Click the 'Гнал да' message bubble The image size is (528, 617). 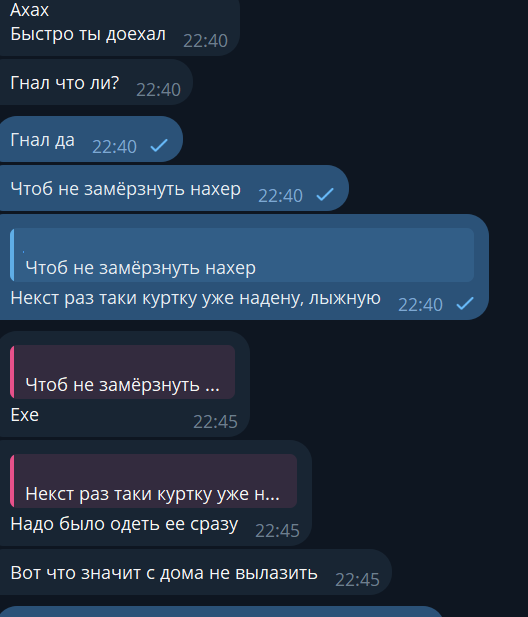91,139
